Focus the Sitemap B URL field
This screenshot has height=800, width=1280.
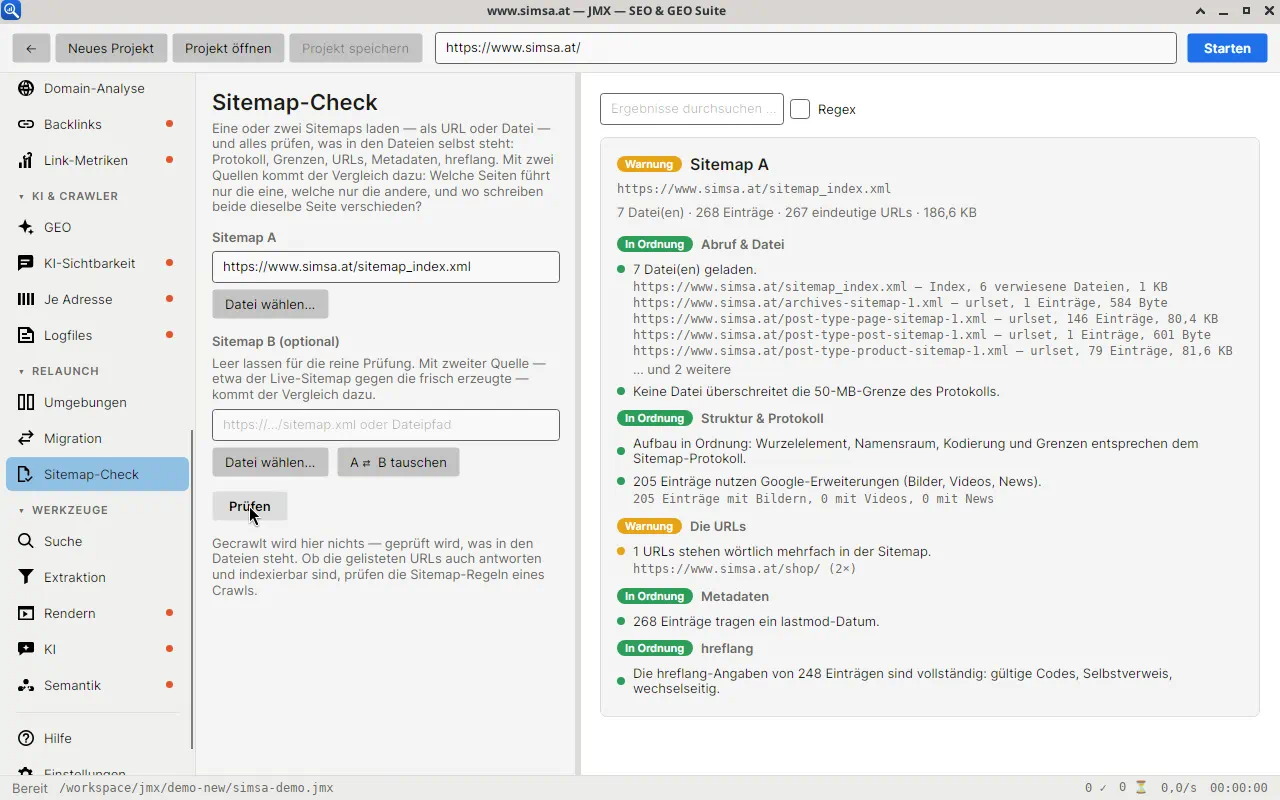[x=386, y=425]
